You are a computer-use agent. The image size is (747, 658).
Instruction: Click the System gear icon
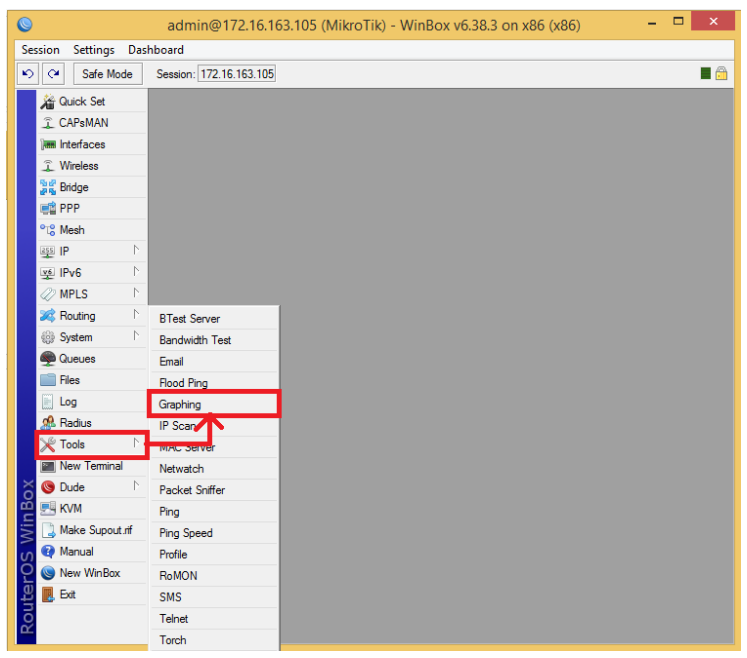[x=48, y=337]
